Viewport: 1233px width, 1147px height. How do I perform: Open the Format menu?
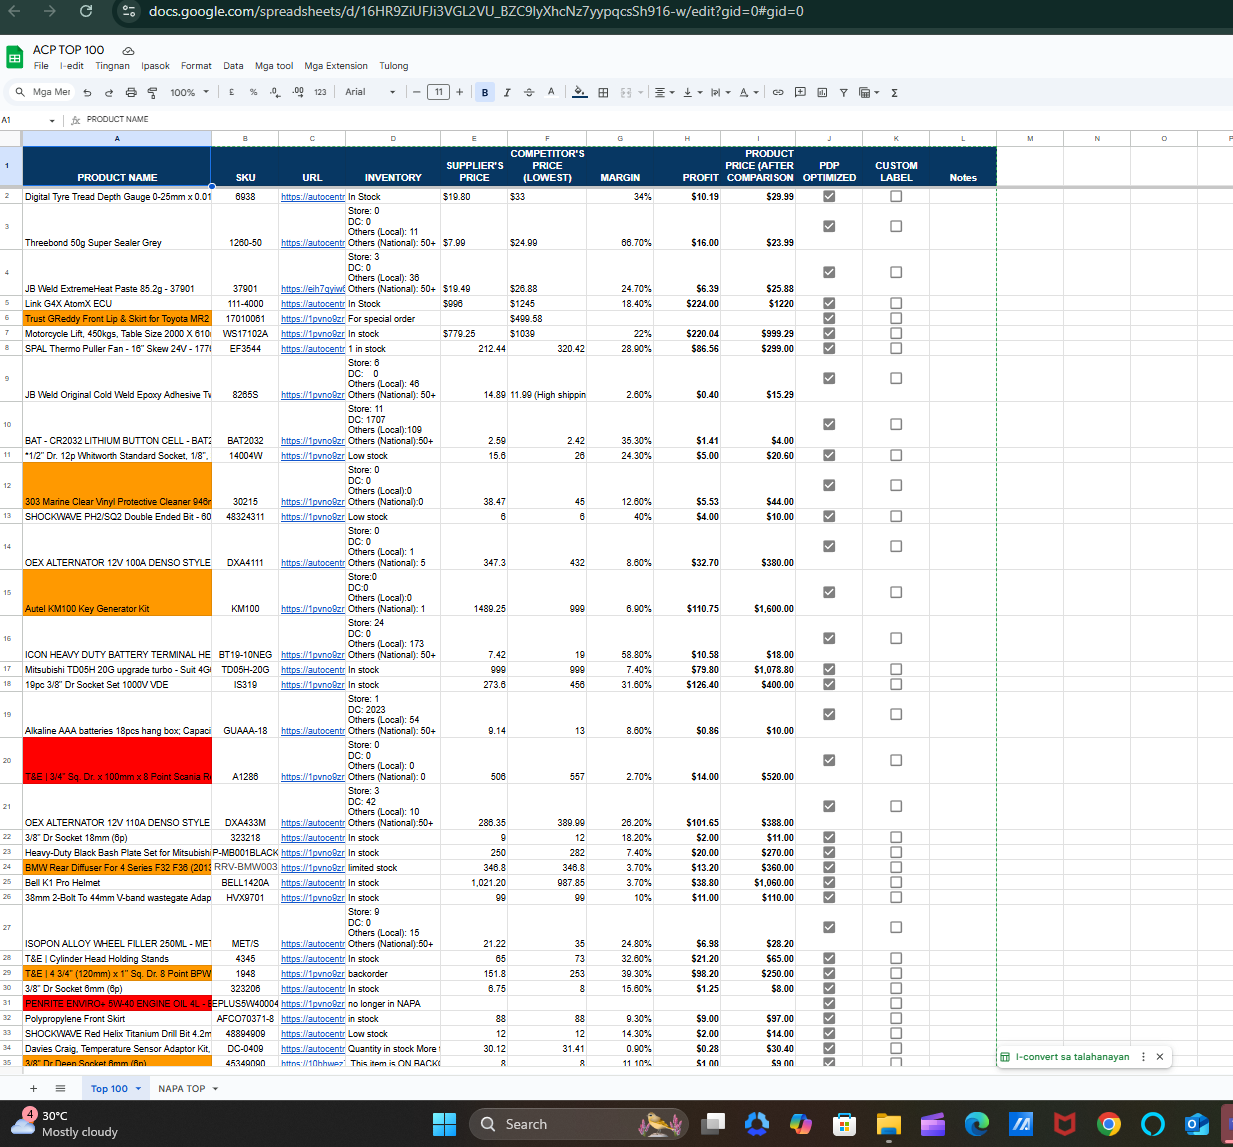coord(196,66)
